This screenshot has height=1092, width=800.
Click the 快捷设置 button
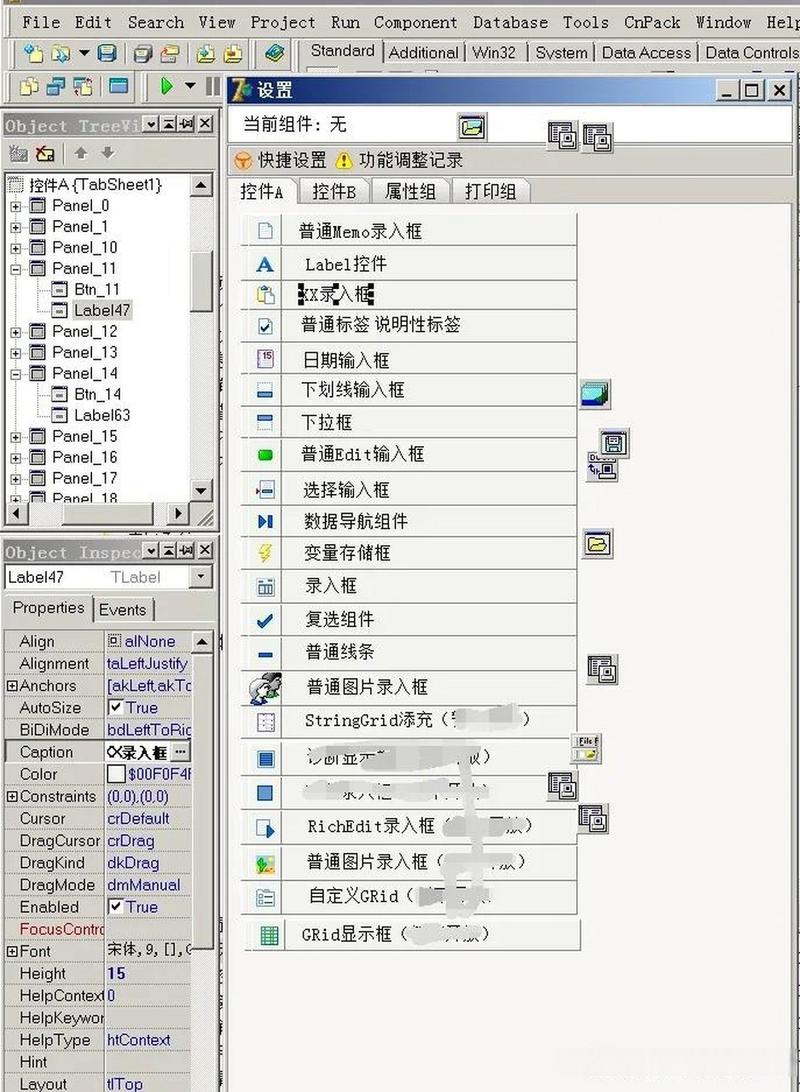click(280, 160)
